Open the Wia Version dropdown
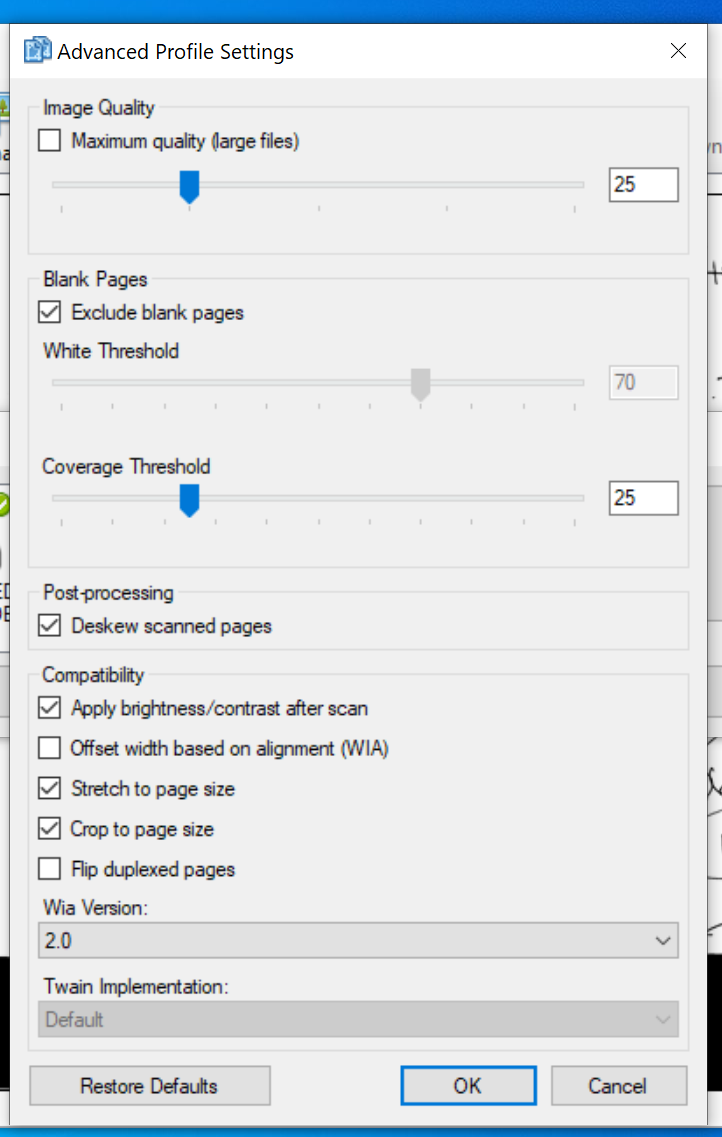This screenshot has width=722, height=1137. [358, 940]
